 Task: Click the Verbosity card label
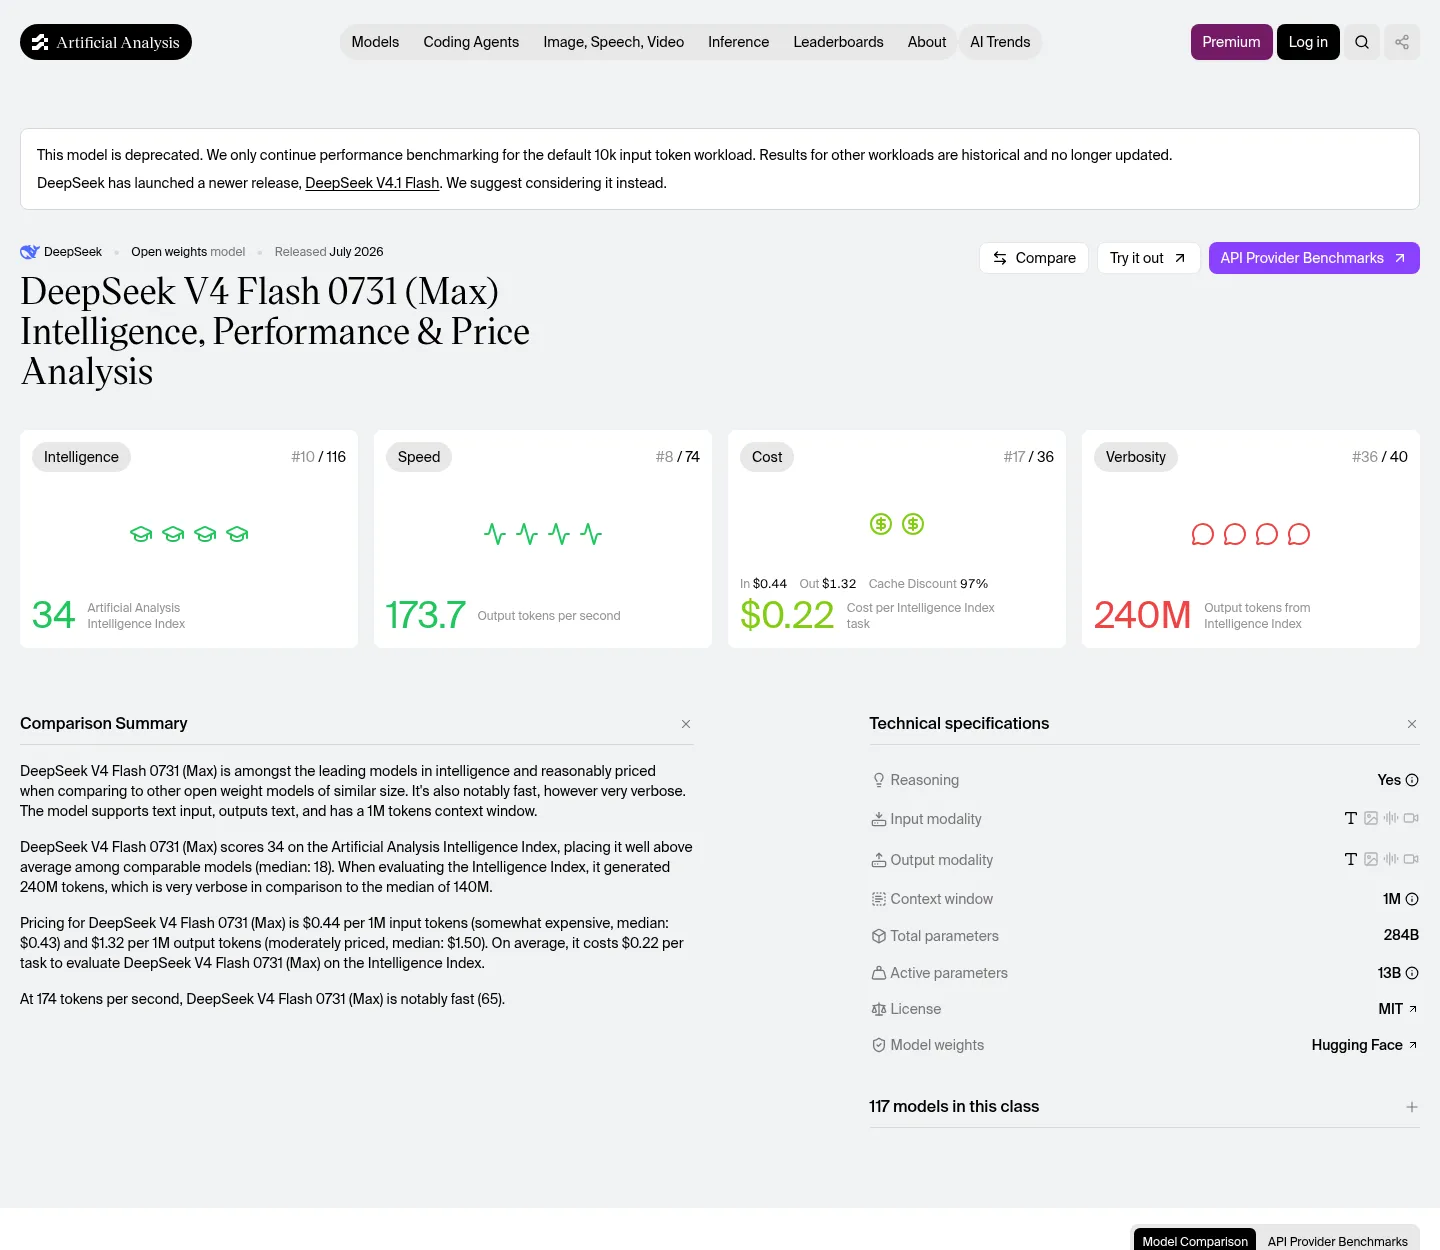(x=1136, y=457)
